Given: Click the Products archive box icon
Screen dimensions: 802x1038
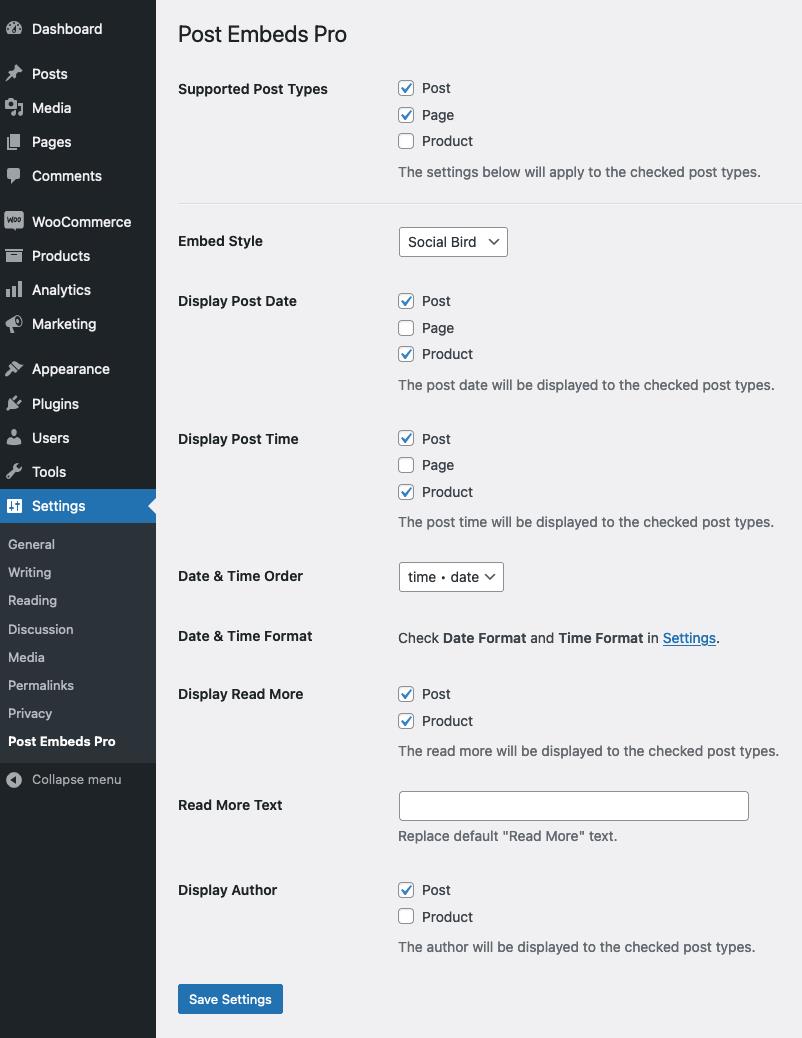Looking at the screenshot, I should [x=14, y=256].
